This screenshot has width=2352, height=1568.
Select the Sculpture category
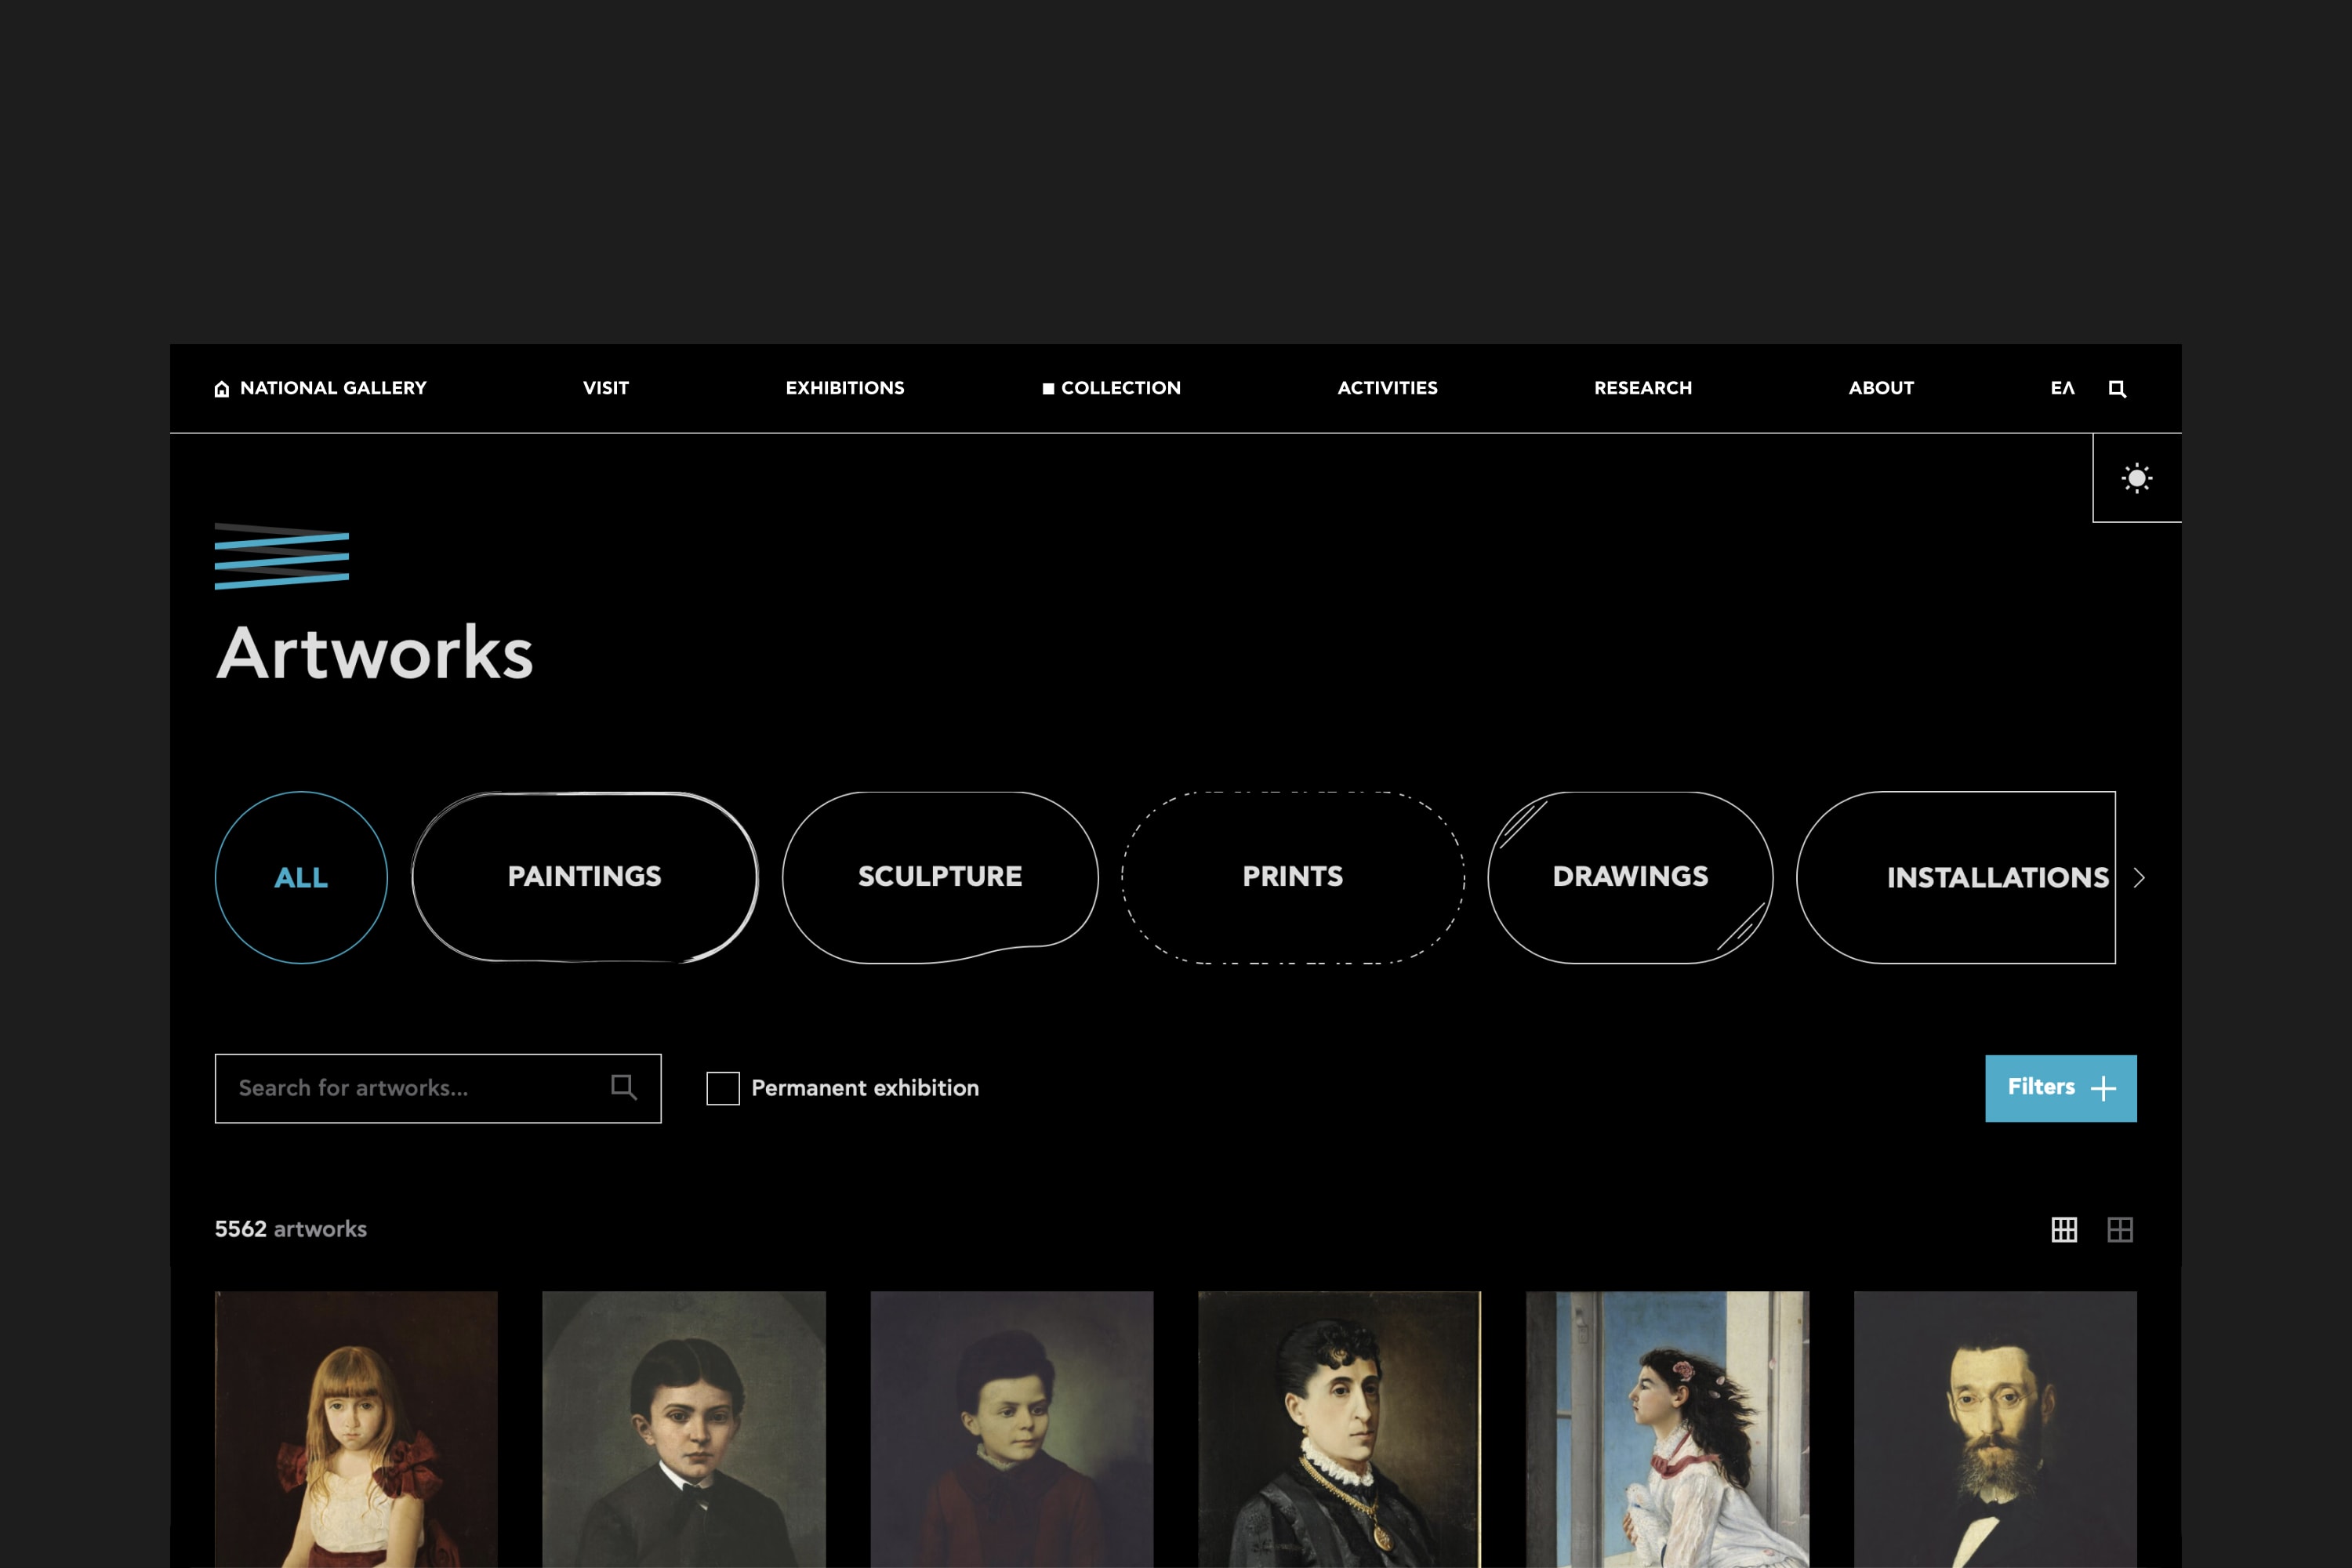(940, 878)
